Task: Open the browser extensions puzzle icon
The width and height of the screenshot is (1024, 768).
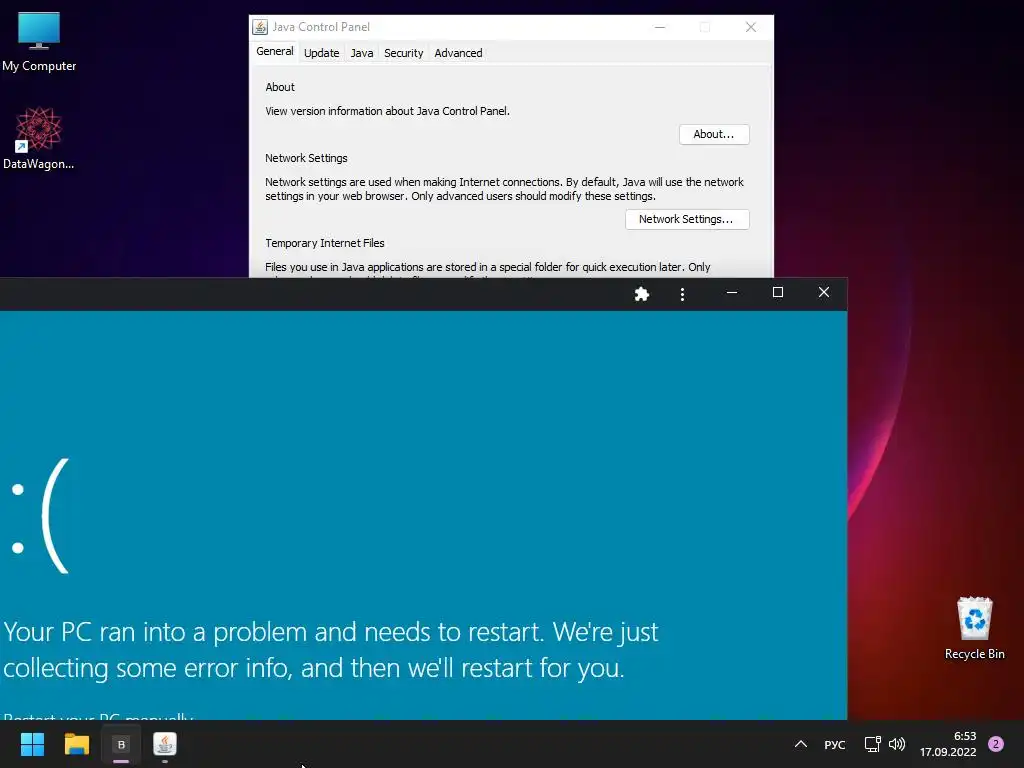Action: pos(642,294)
